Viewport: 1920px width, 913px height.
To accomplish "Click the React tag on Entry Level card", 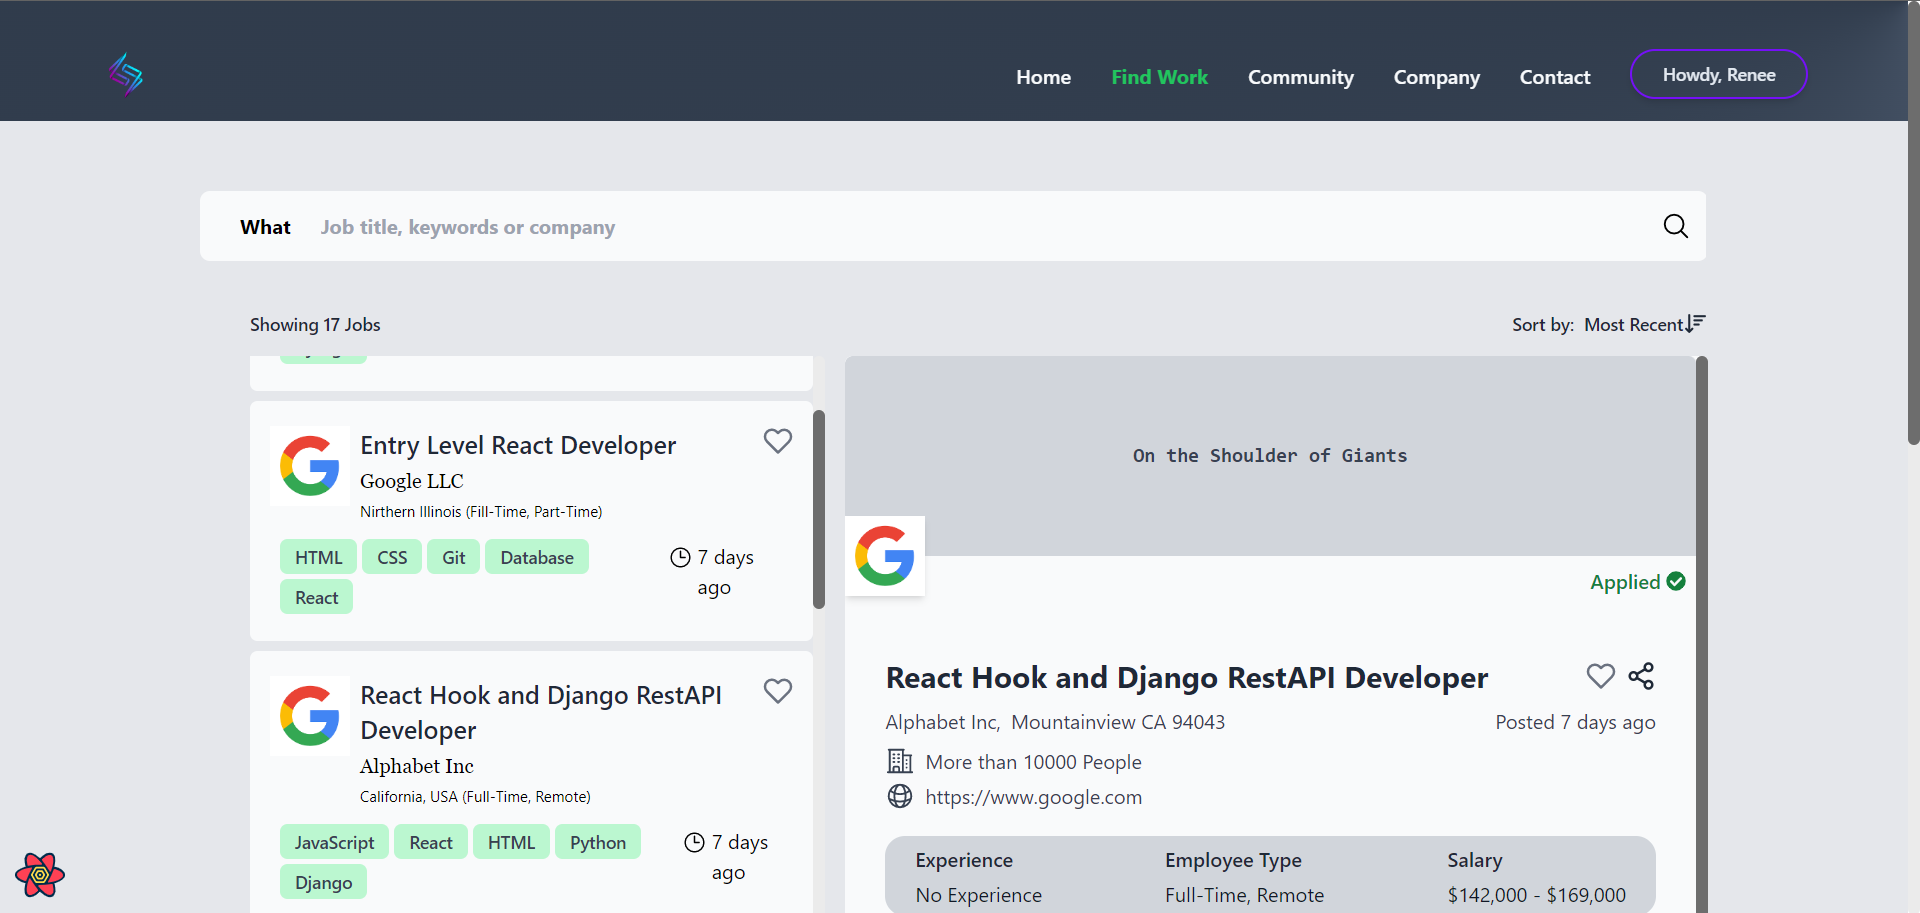I will (316, 597).
